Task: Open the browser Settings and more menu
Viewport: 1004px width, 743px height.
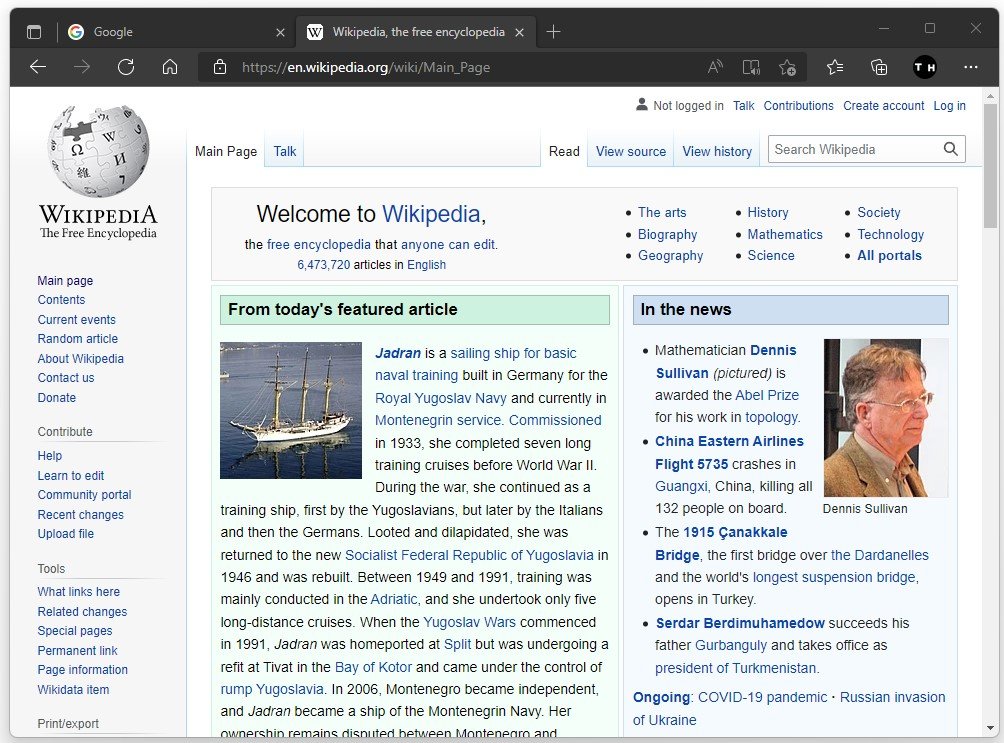Action: 971,67
